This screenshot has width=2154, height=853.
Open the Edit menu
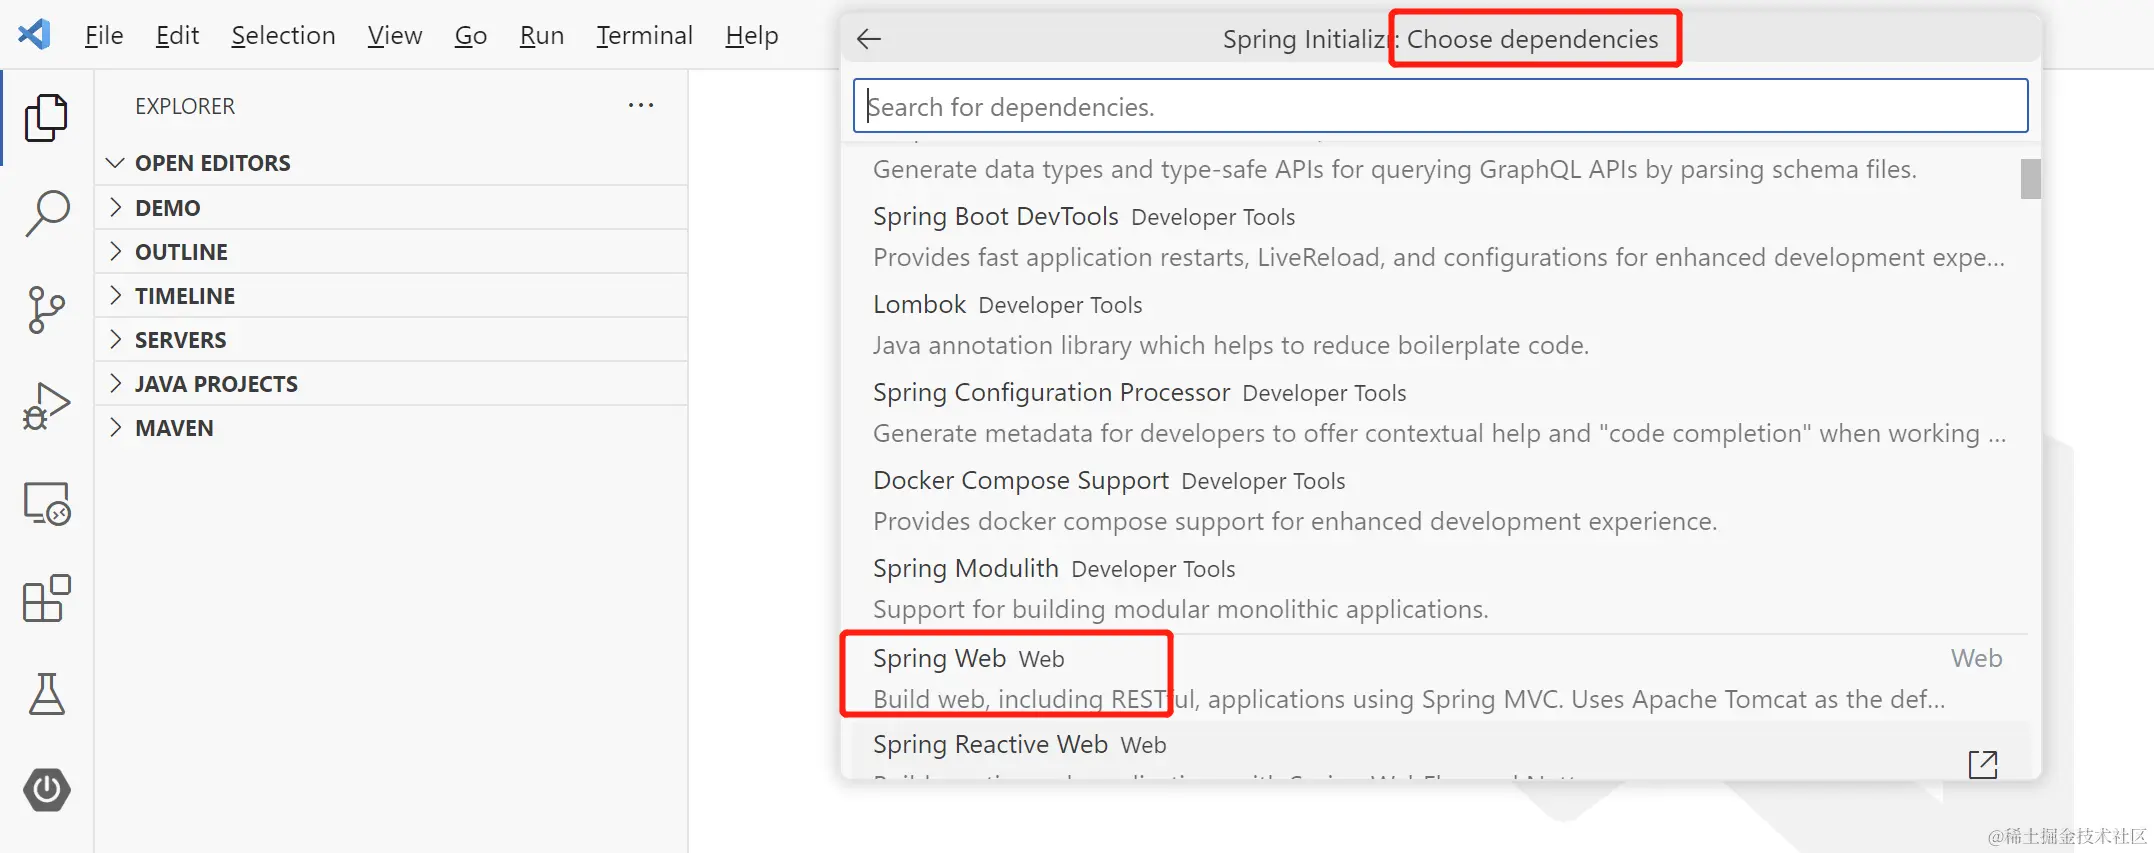177,35
